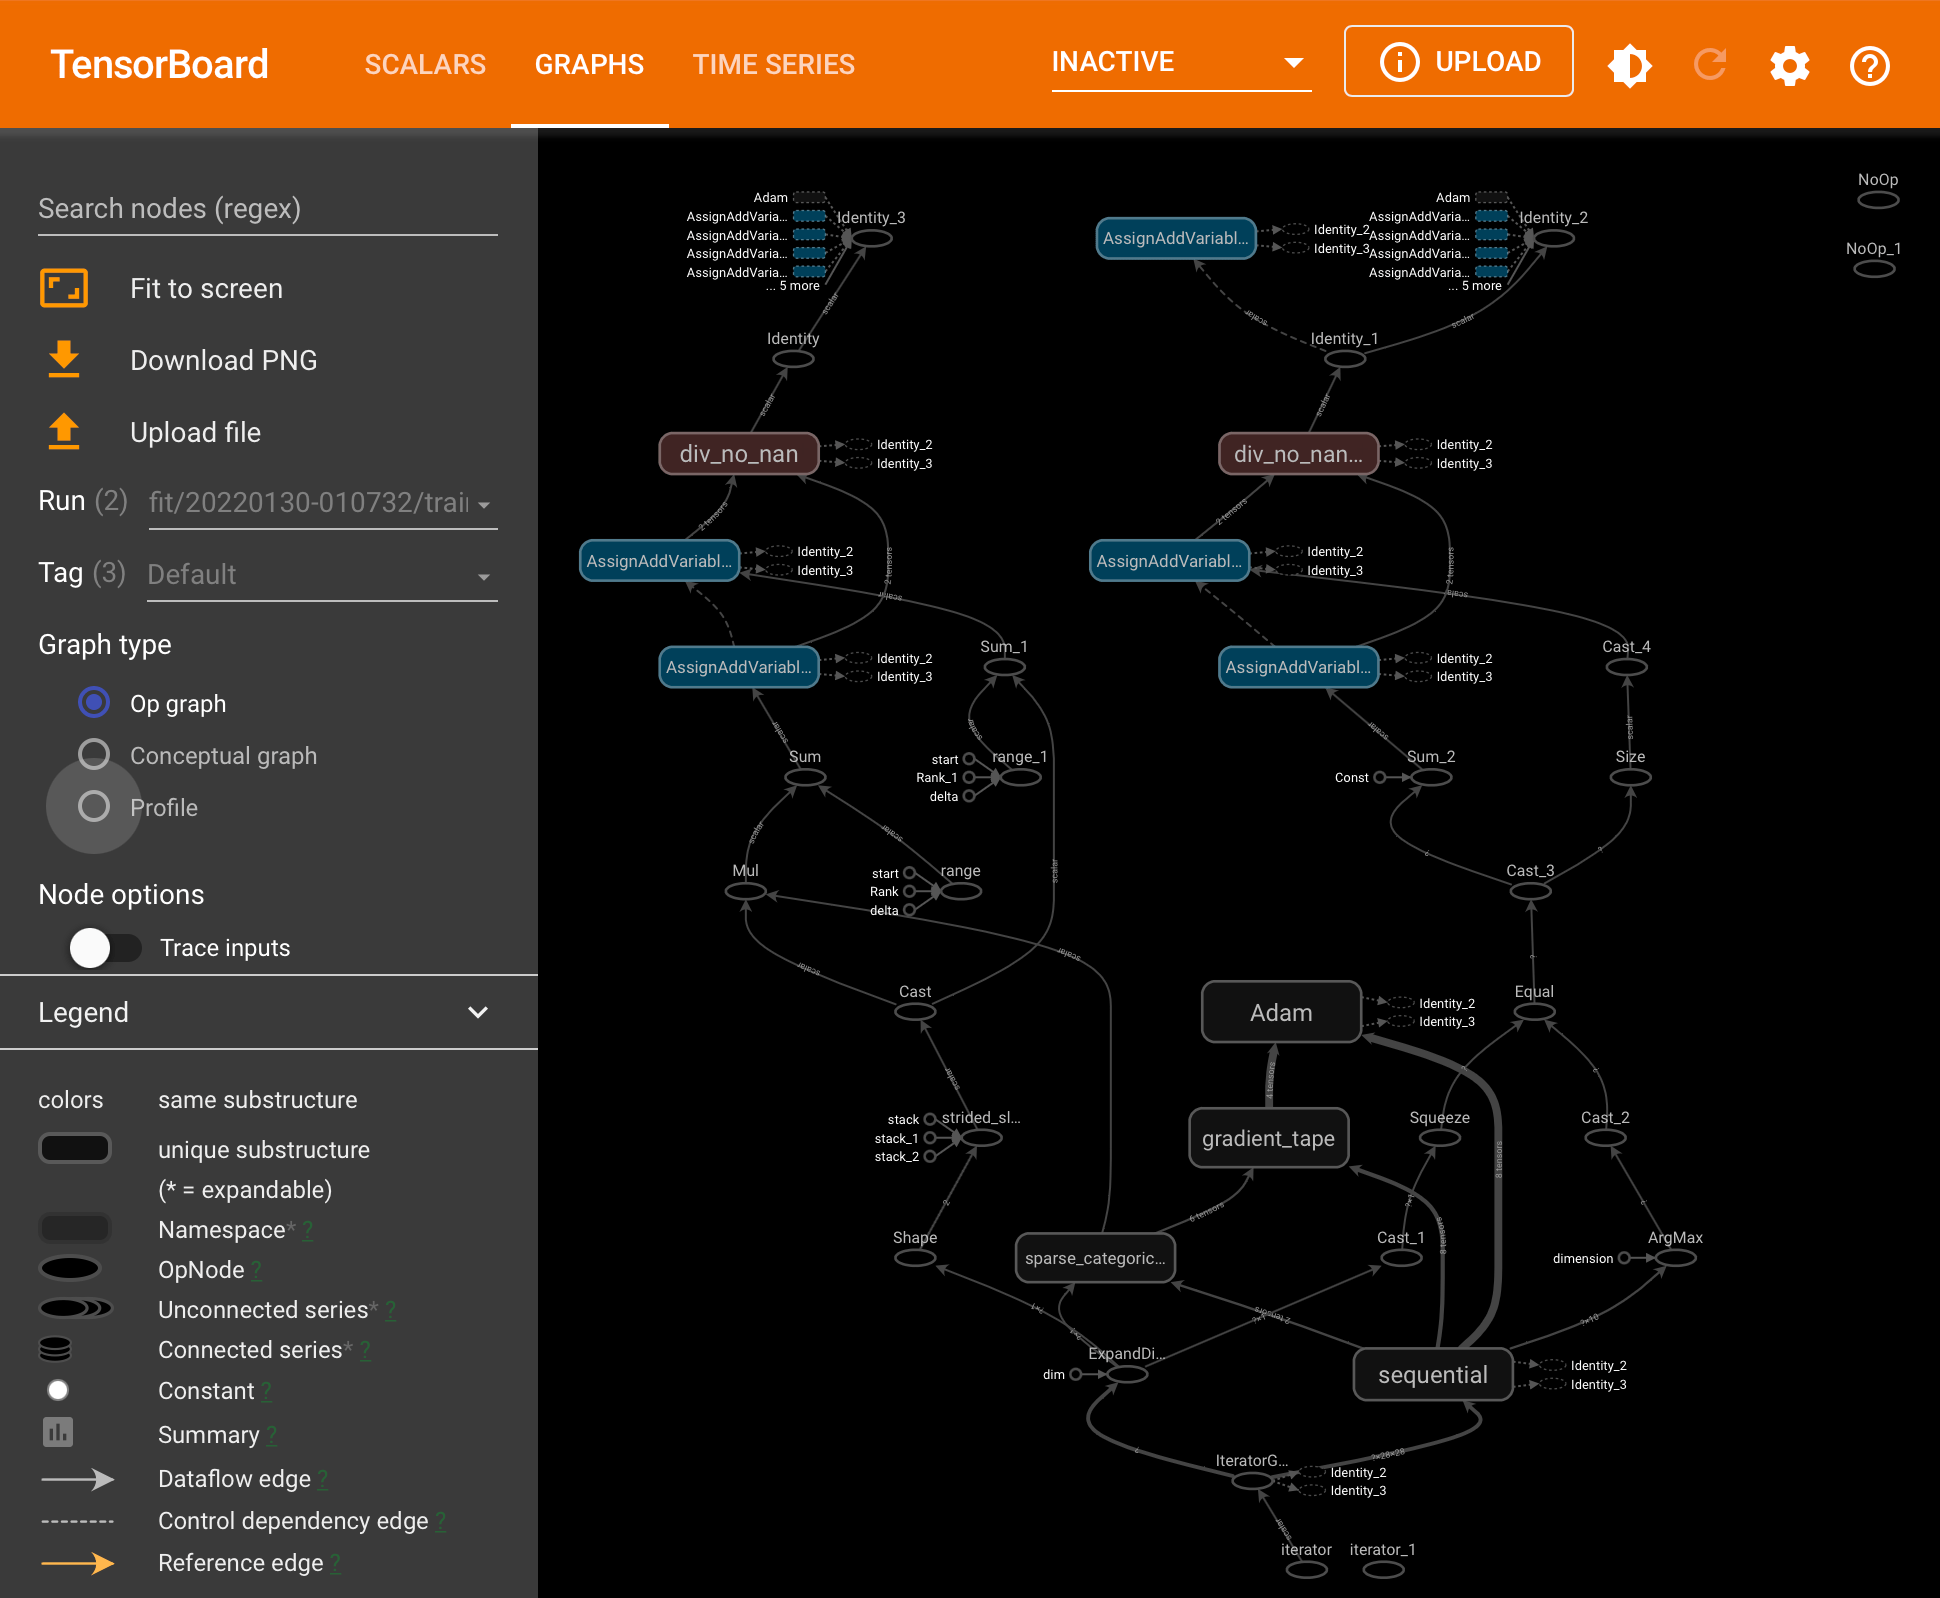Select the Conceptual graph radio button
The image size is (1940, 1598).
(x=92, y=754)
